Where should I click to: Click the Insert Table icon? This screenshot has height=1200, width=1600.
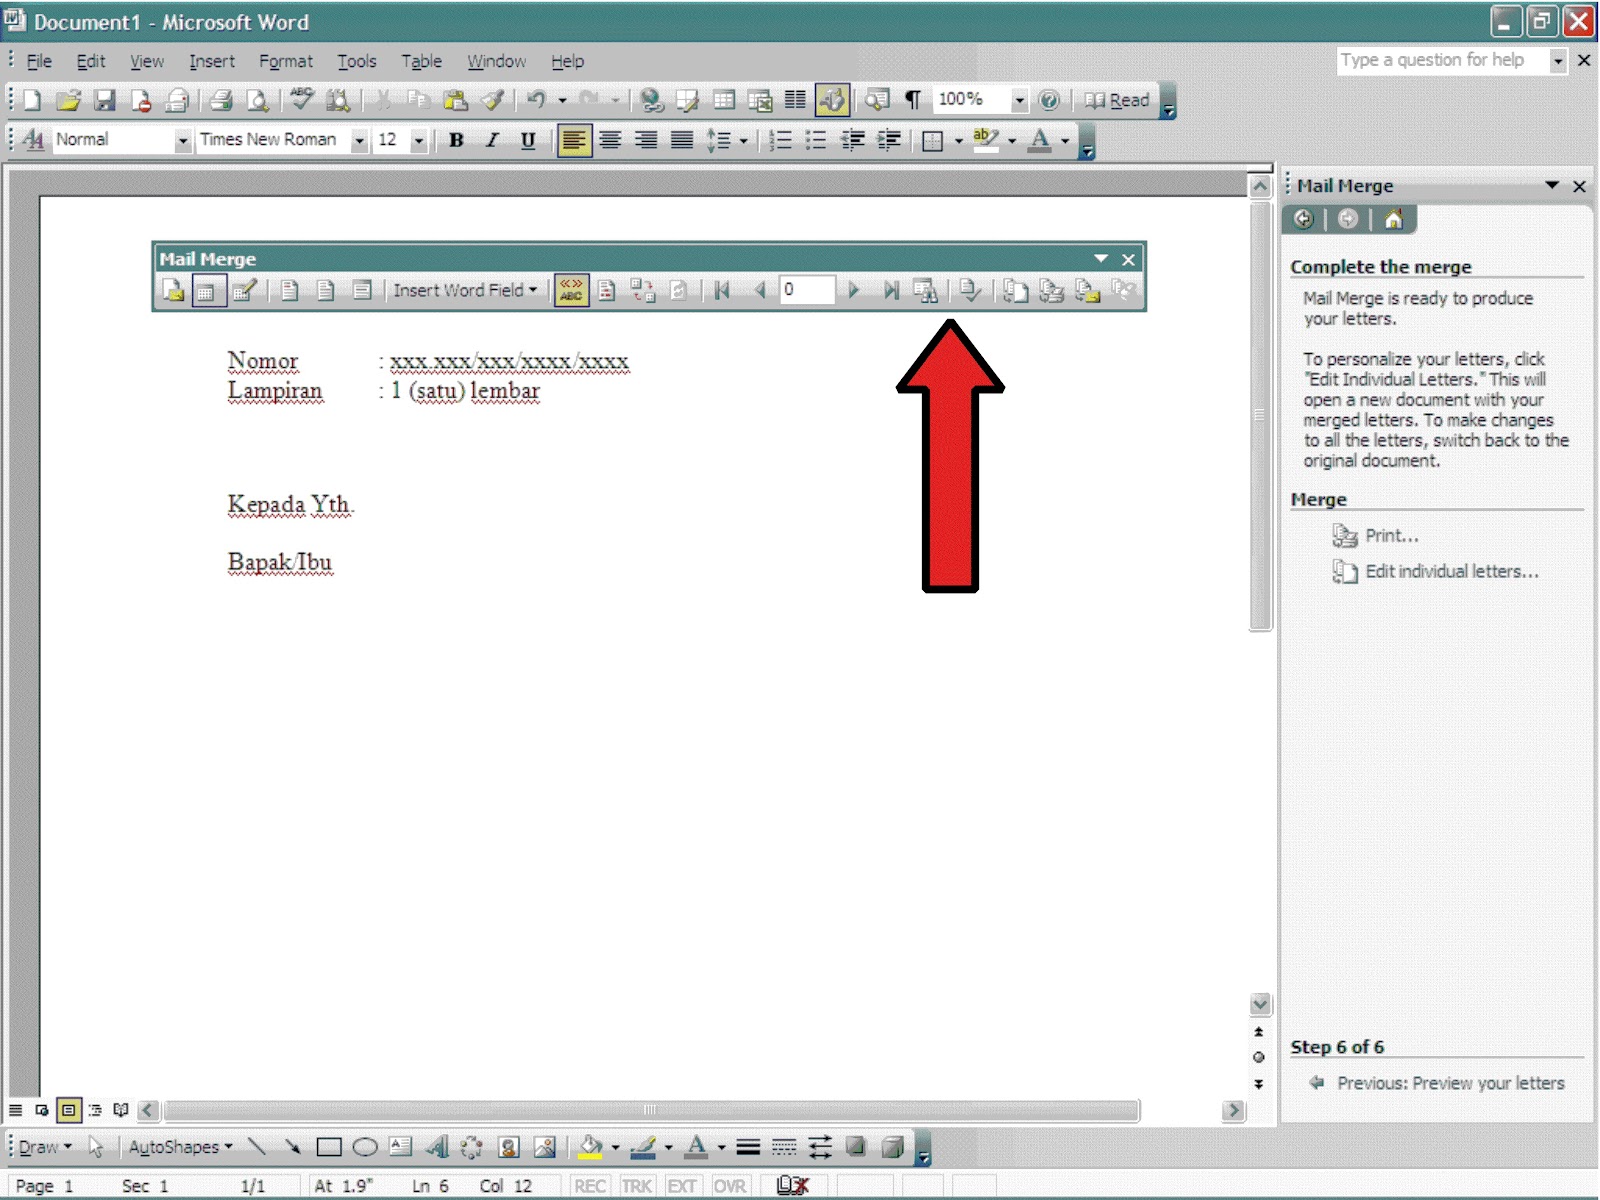[x=724, y=100]
